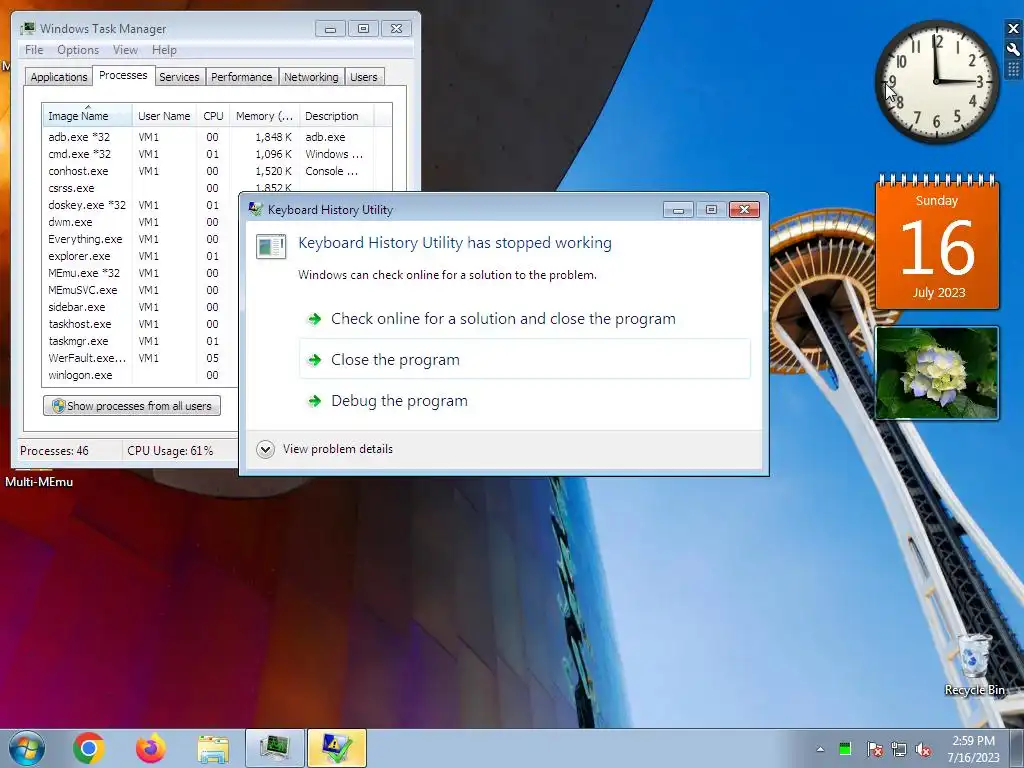Click the clock gadget drag handle
1024x768 pixels.
tap(1013, 69)
